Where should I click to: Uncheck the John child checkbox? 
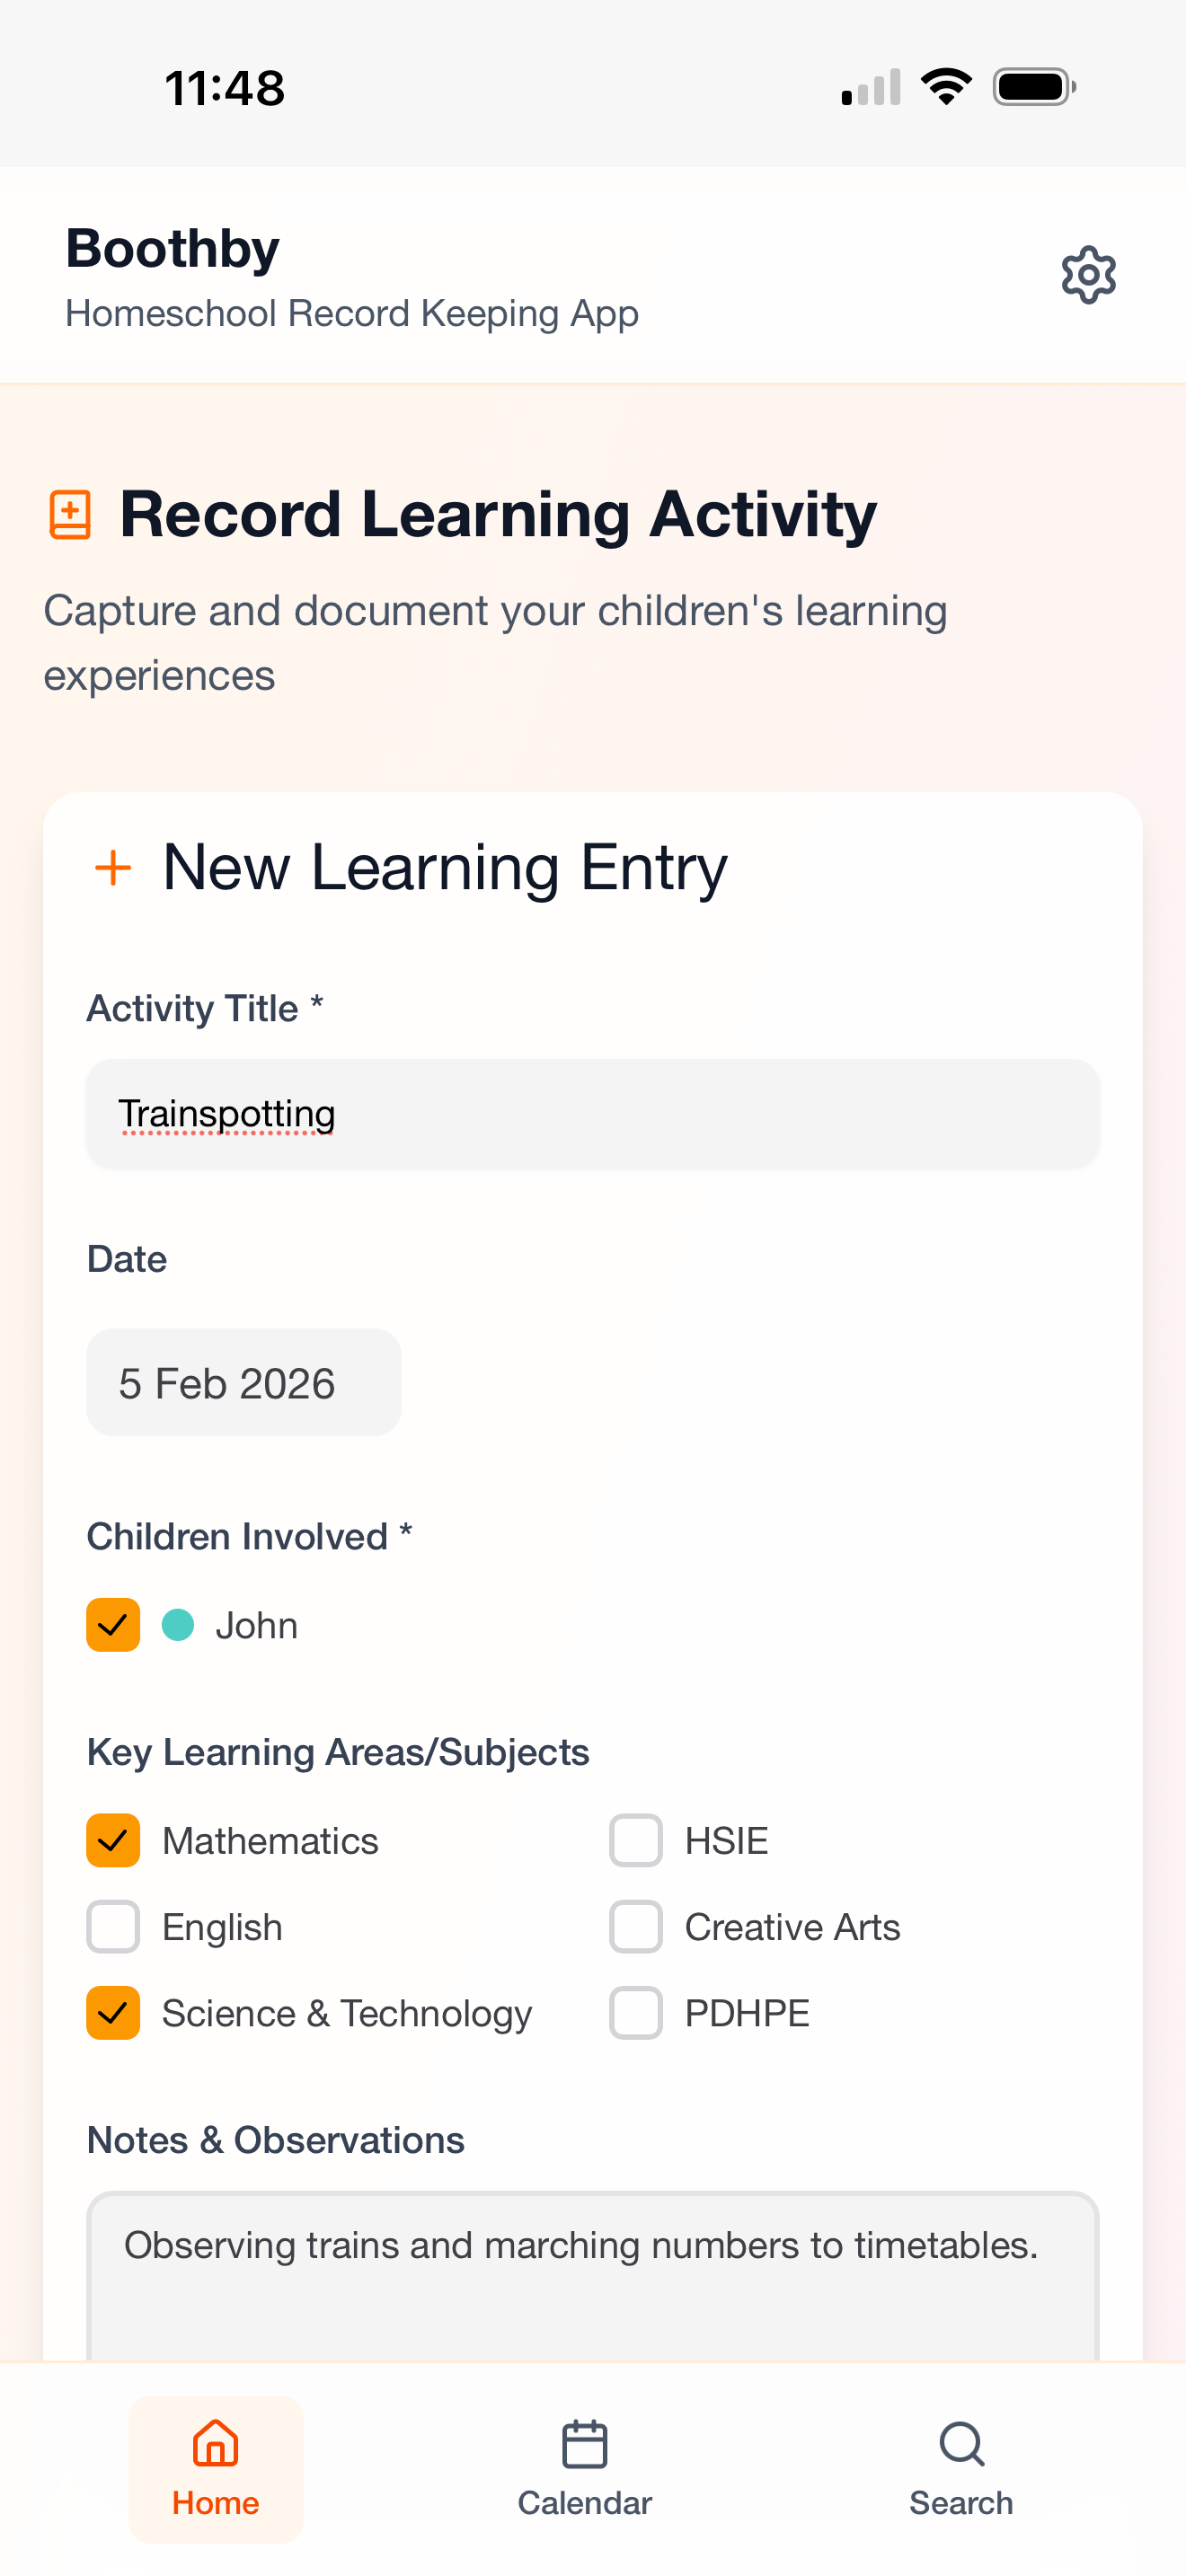[113, 1625]
